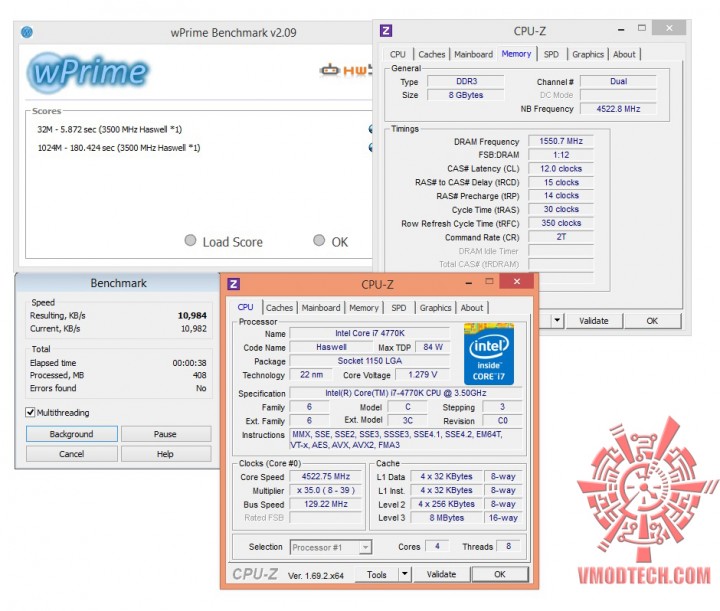Click the Elapsed time 00:00:38 value
Viewport: 720px width, 611px height.
pyautogui.click(x=189, y=363)
